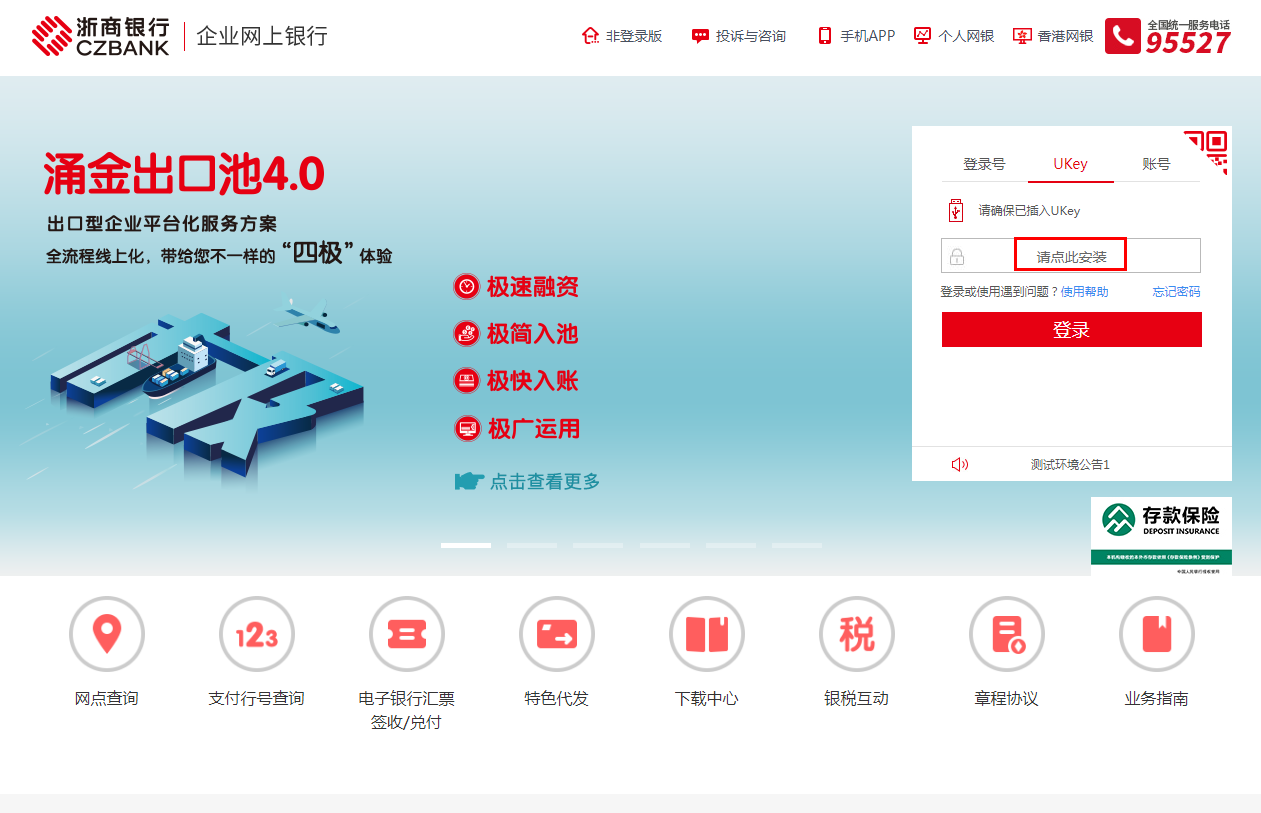Click the 极快入账 banner text
Screen dimensions: 1261x813
533,381
